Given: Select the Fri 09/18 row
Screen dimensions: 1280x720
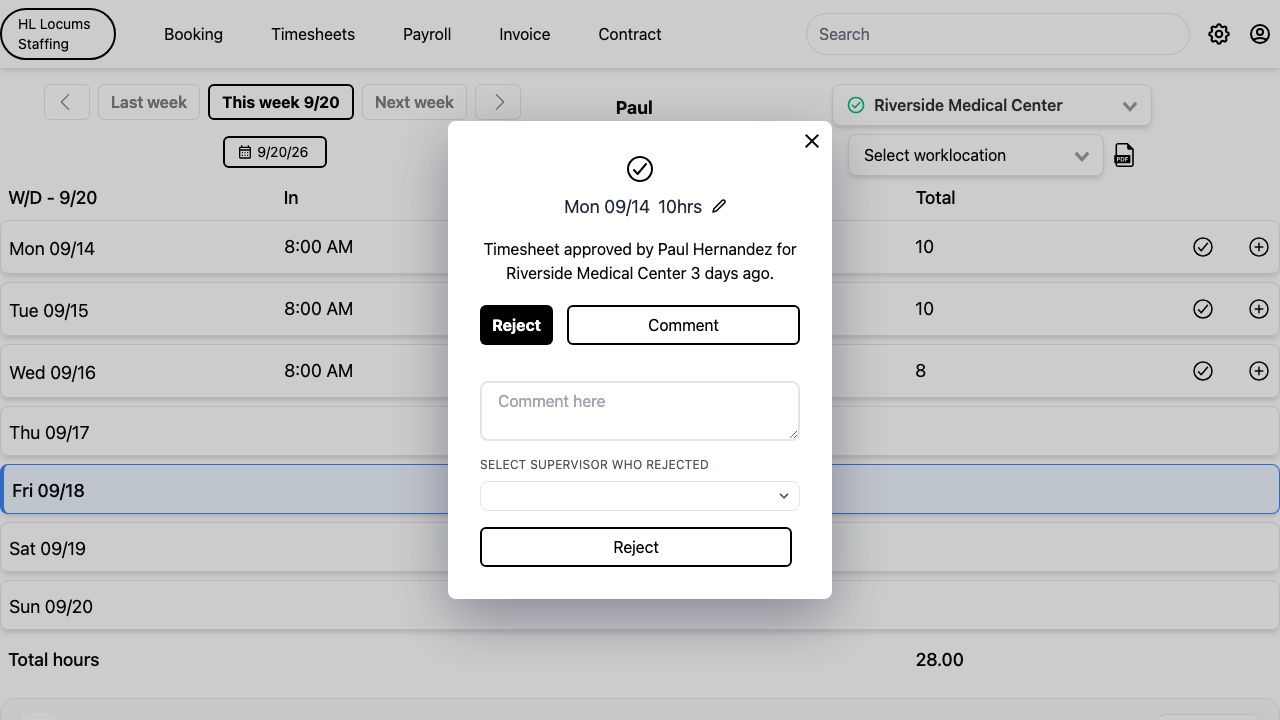Looking at the screenshot, I should [x=640, y=490].
